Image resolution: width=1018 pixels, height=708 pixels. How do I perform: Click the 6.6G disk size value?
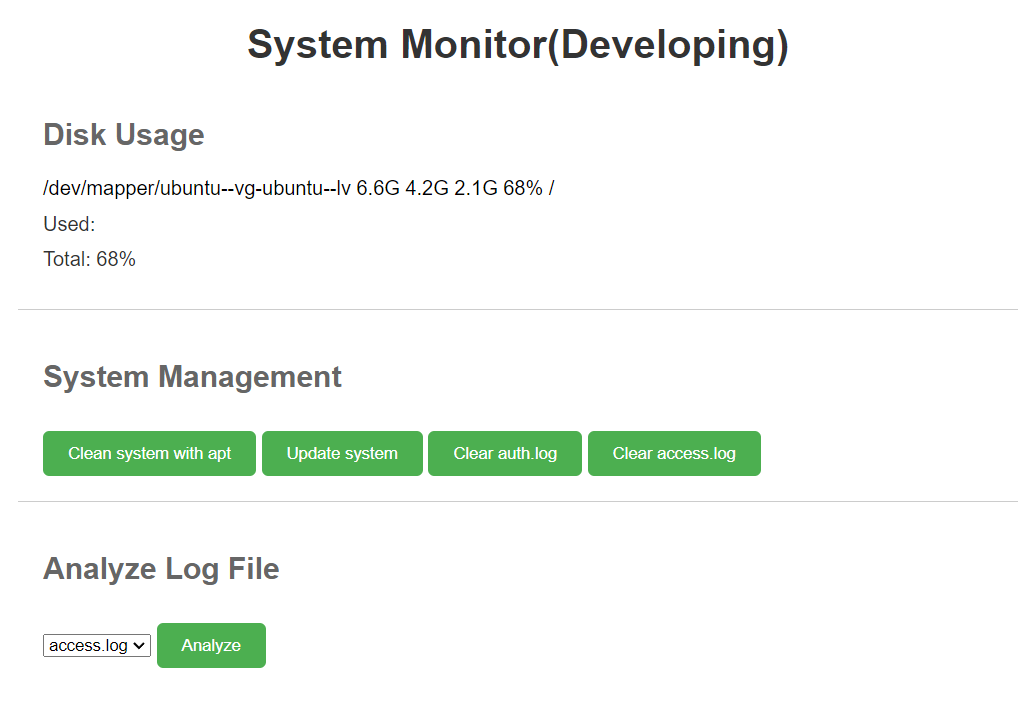(378, 188)
